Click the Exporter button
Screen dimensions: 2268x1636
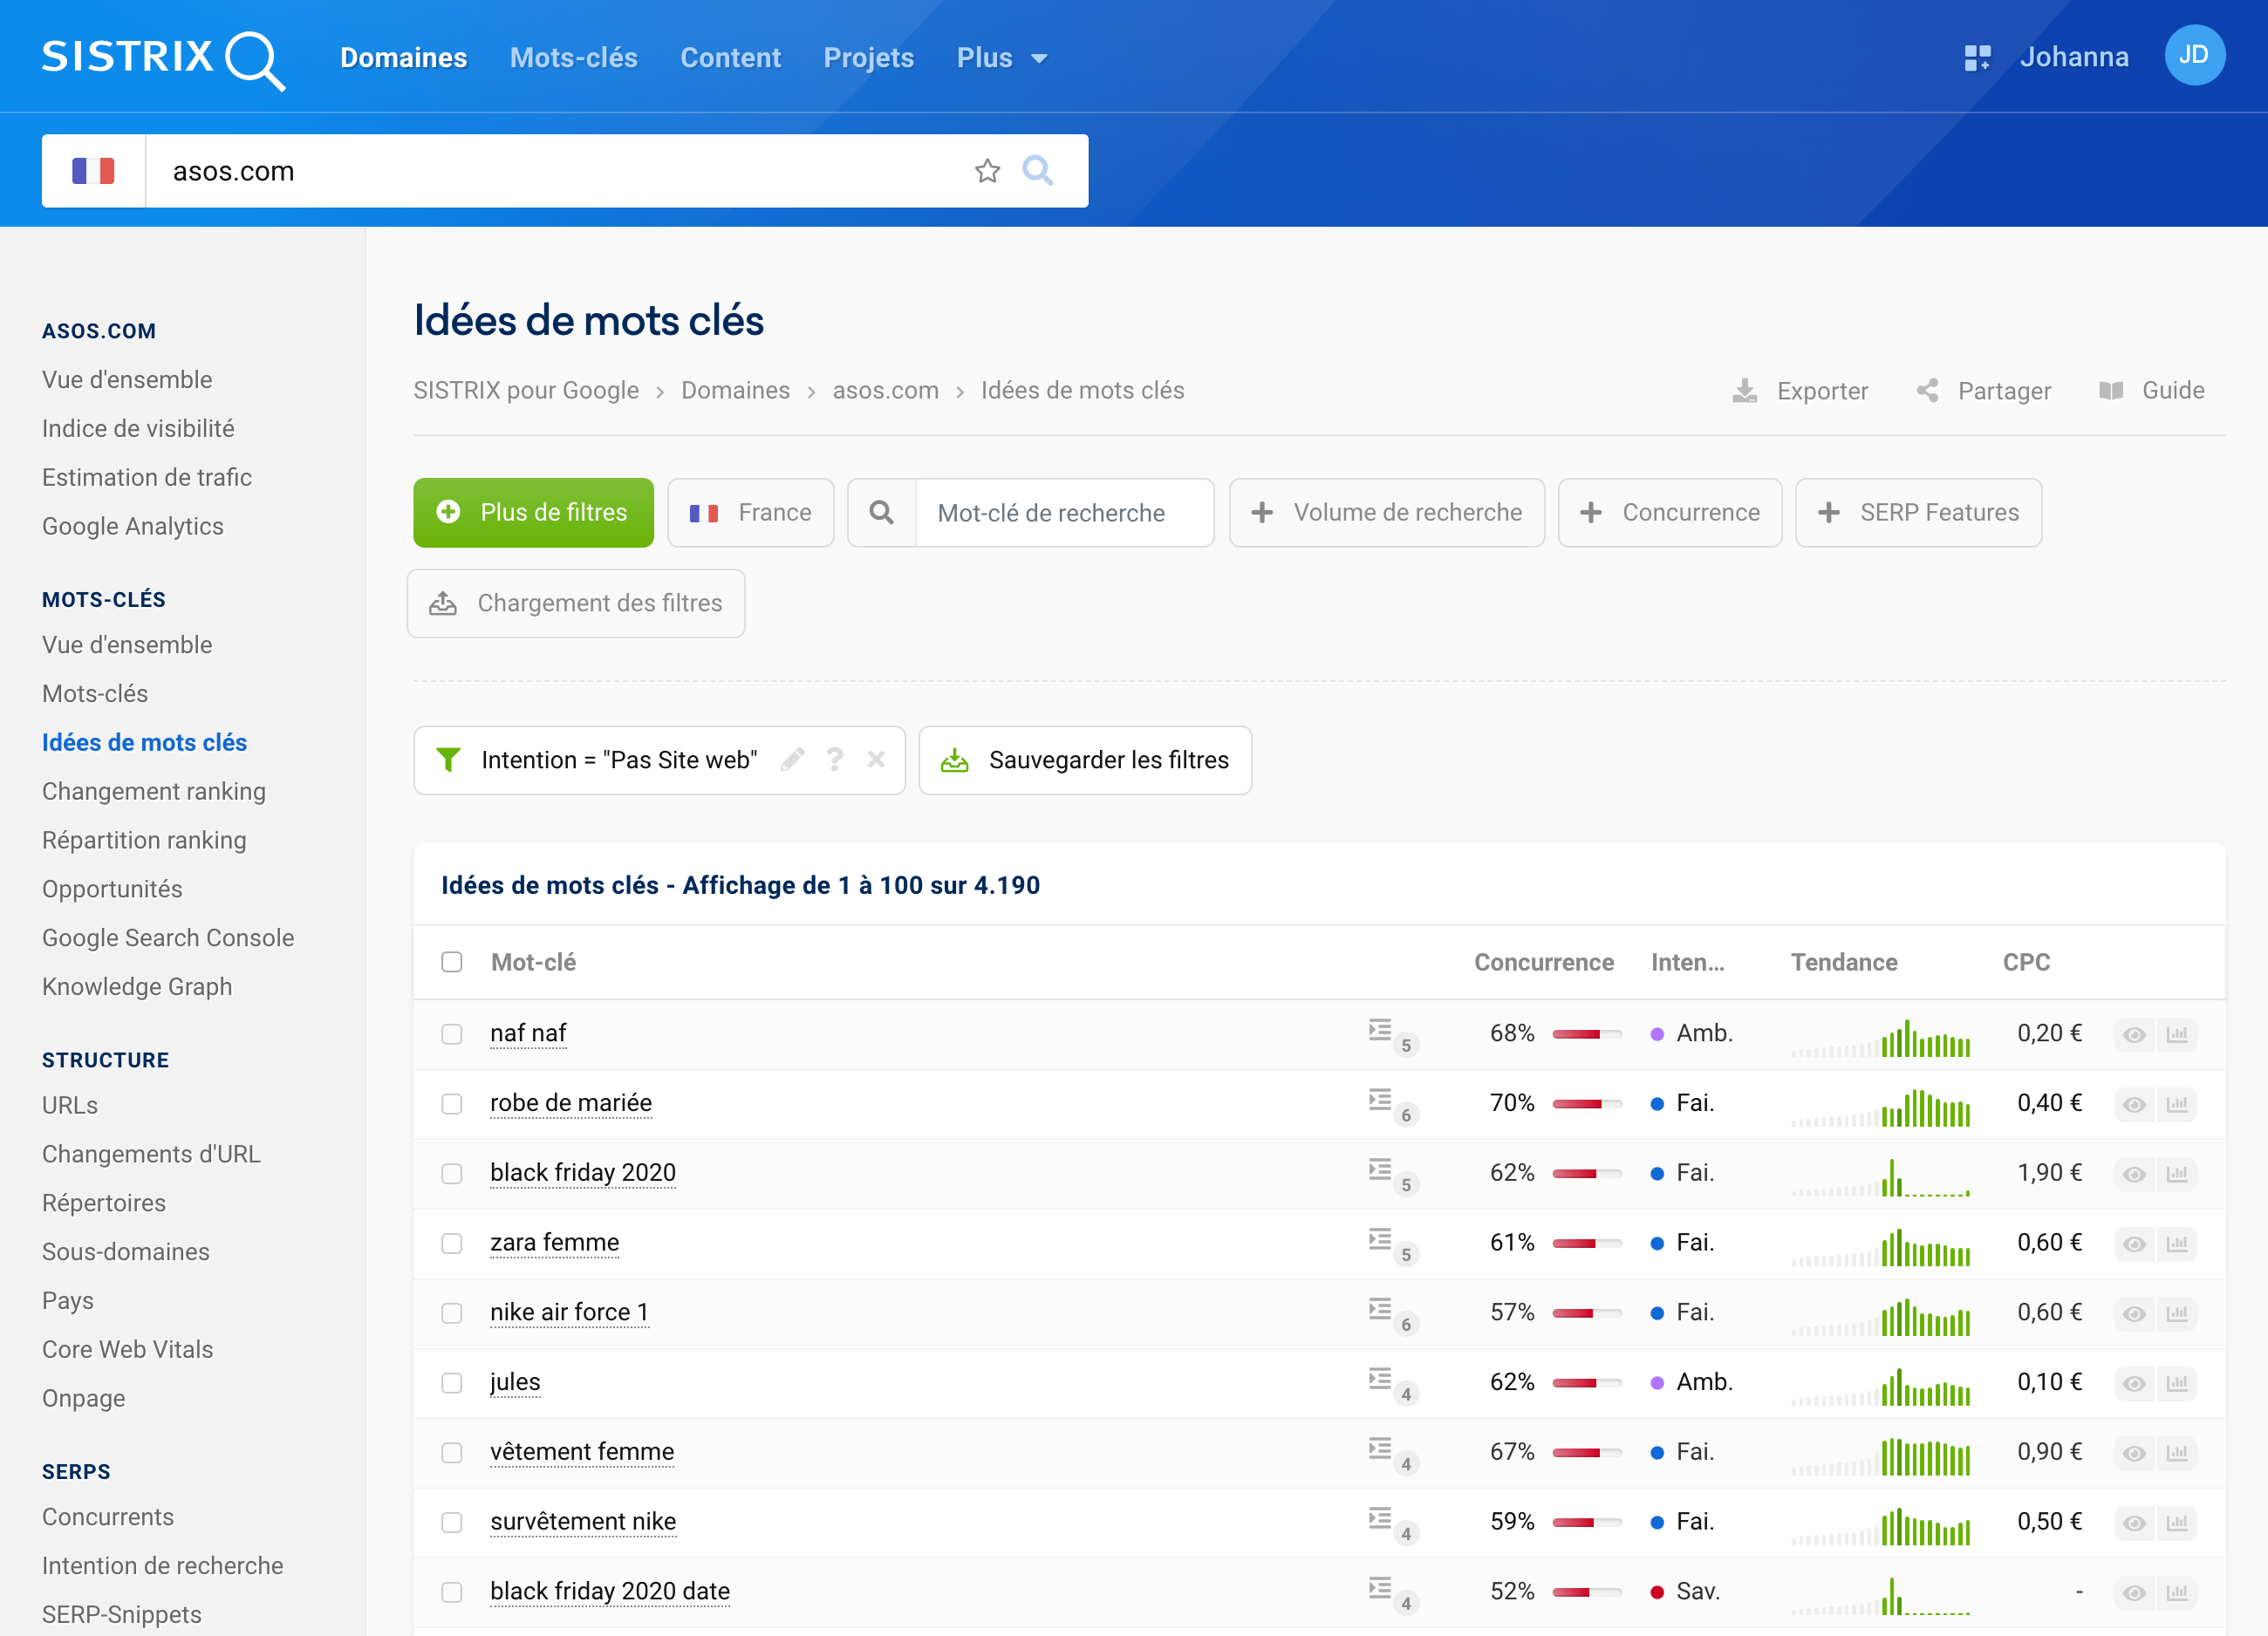click(x=1800, y=390)
